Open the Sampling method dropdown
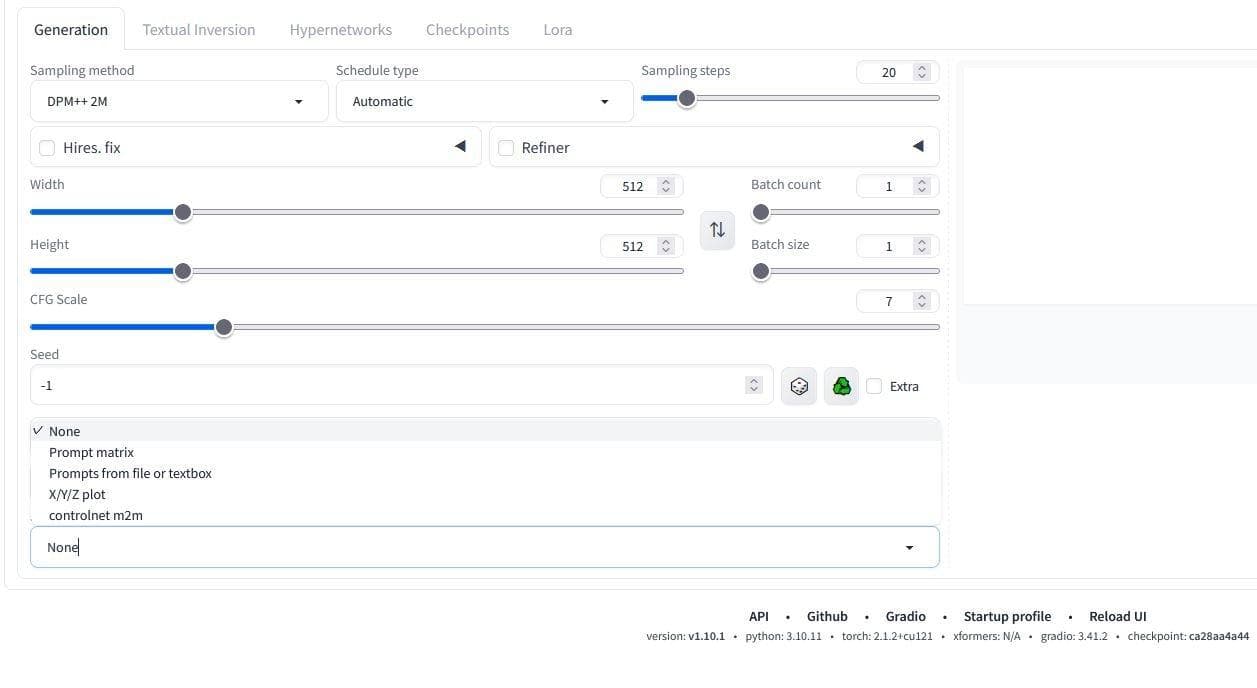The width and height of the screenshot is (1257, 688). (x=179, y=101)
